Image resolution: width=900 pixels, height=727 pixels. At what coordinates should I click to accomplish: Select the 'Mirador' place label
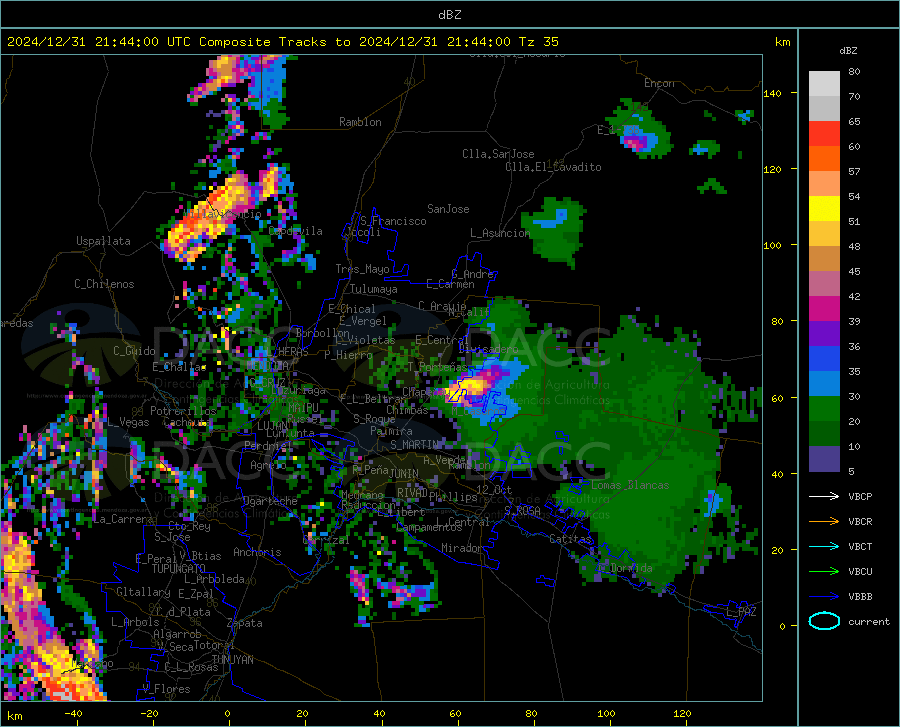[x=461, y=548]
